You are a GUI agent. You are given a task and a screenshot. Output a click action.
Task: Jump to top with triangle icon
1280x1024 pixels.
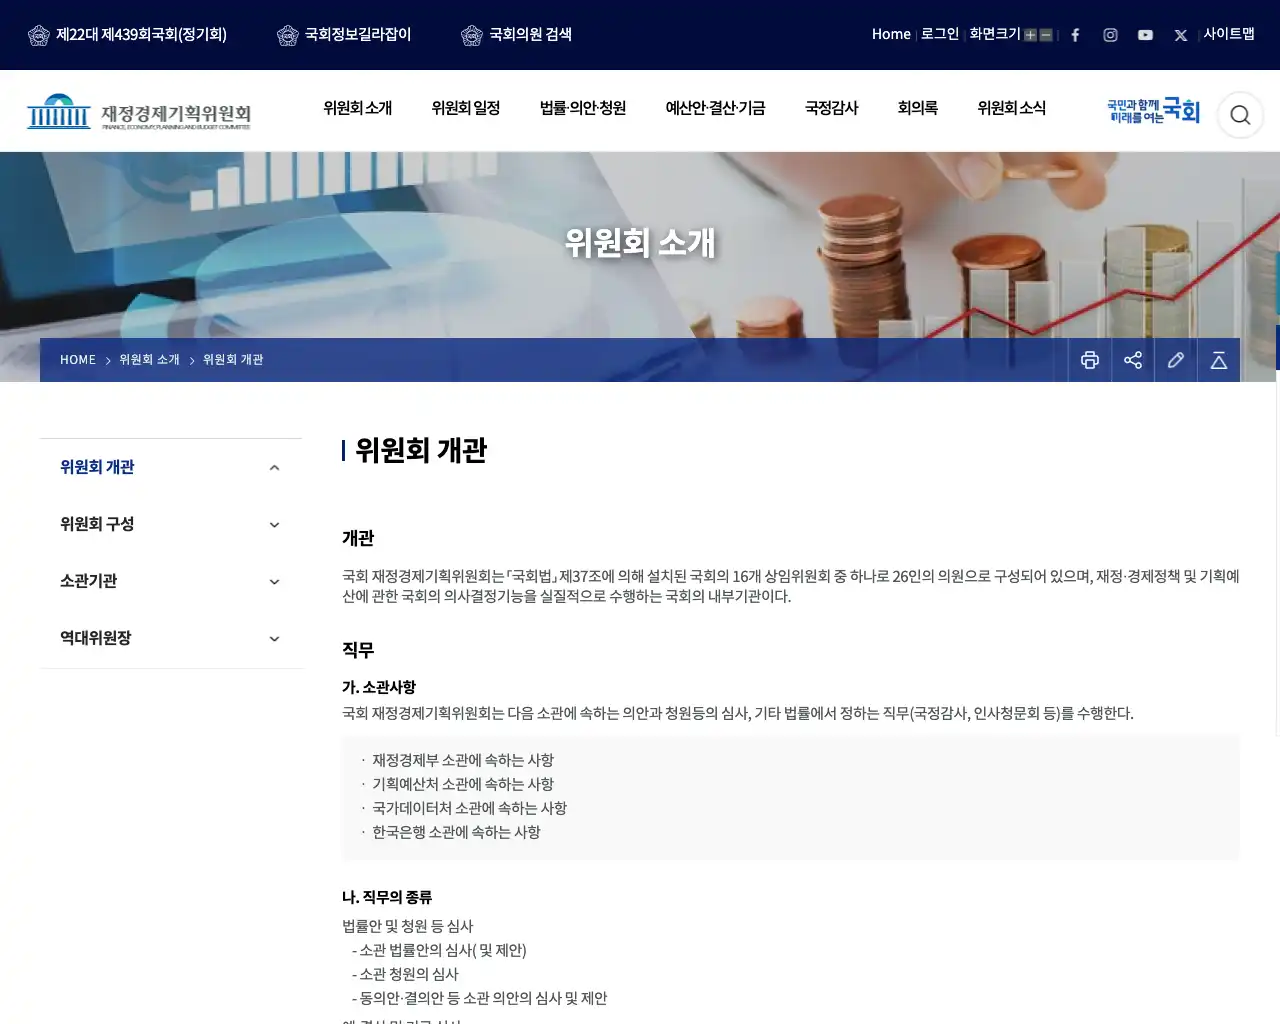pos(1219,360)
